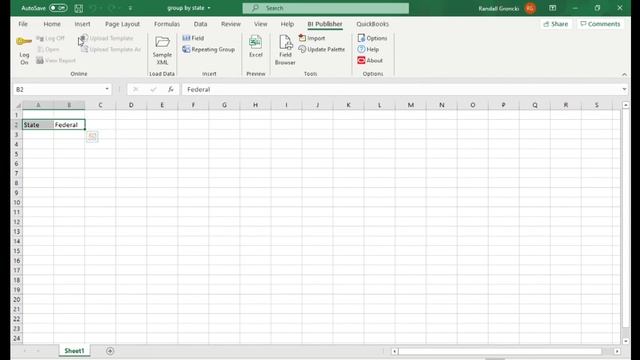Click horizontal scrollbar right arrow

[x=617, y=351]
